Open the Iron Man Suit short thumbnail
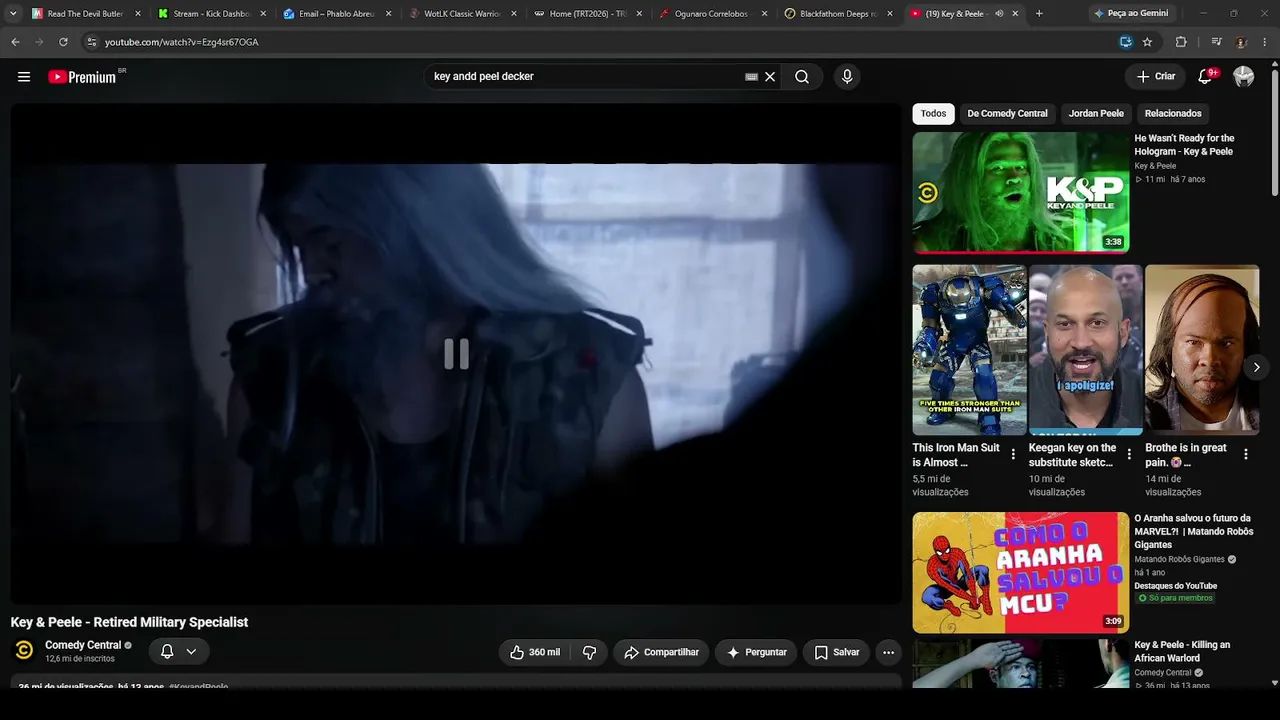 point(969,350)
